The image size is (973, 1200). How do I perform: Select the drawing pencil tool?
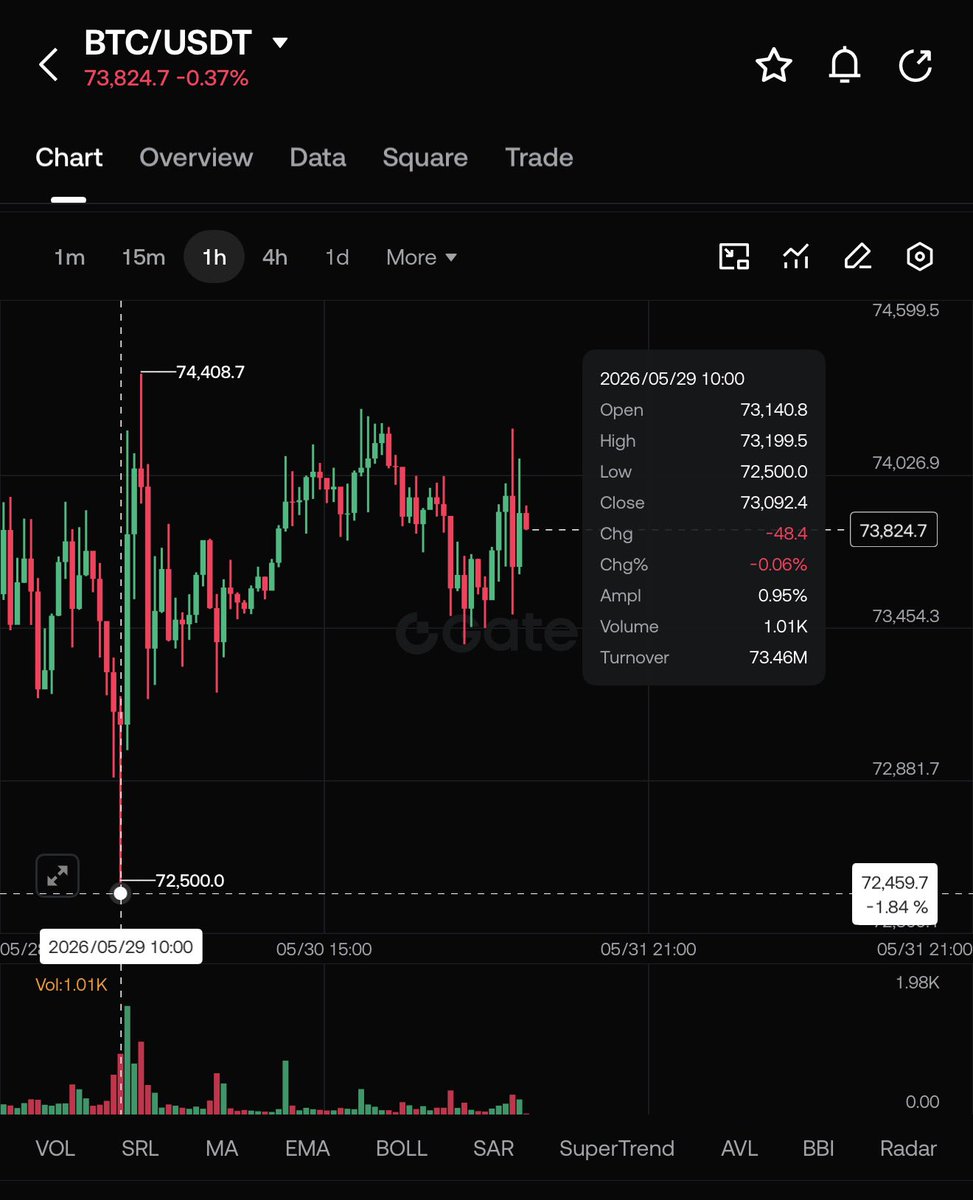[857, 257]
